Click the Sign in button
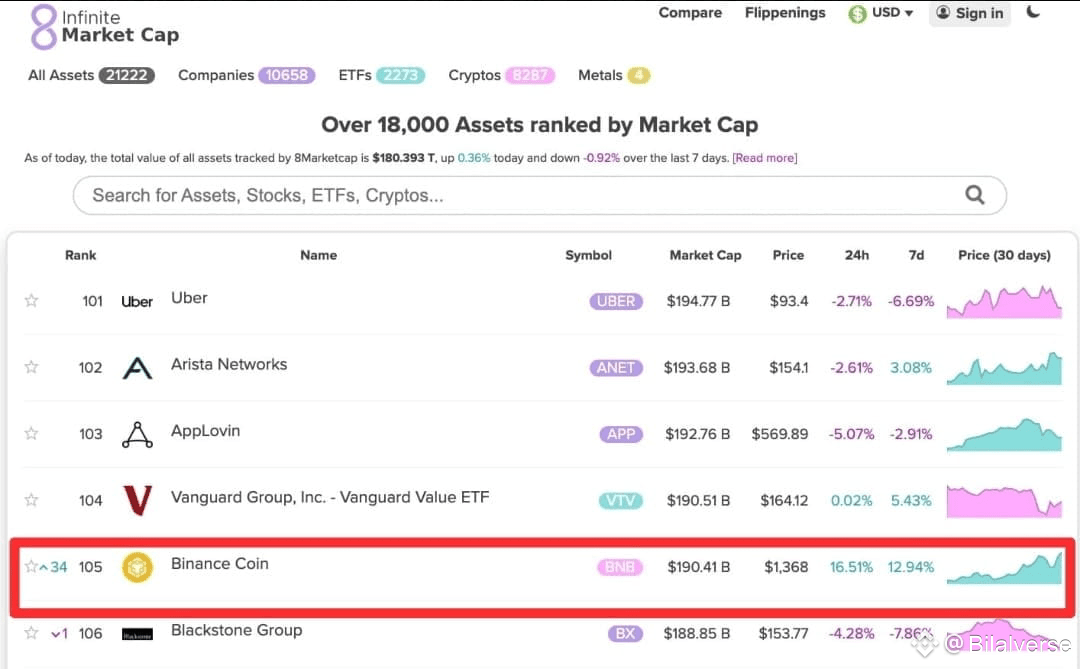The image size is (1080, 669). tap(970, 13)
